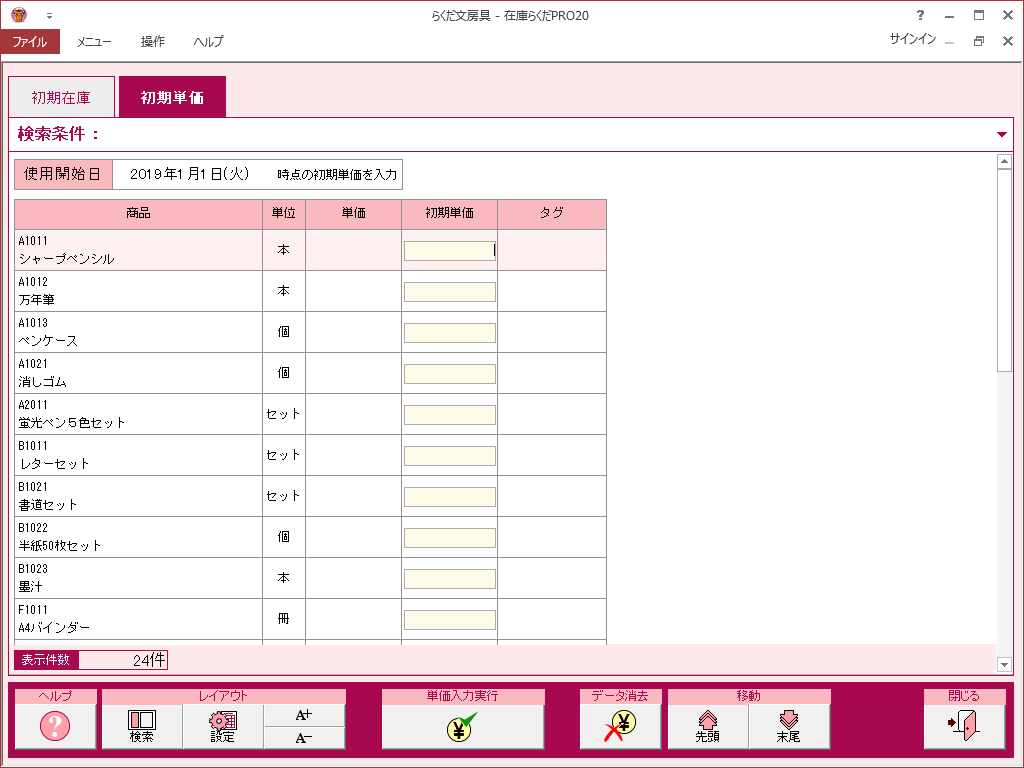Increase font size with A+ button

pos(304,715)
